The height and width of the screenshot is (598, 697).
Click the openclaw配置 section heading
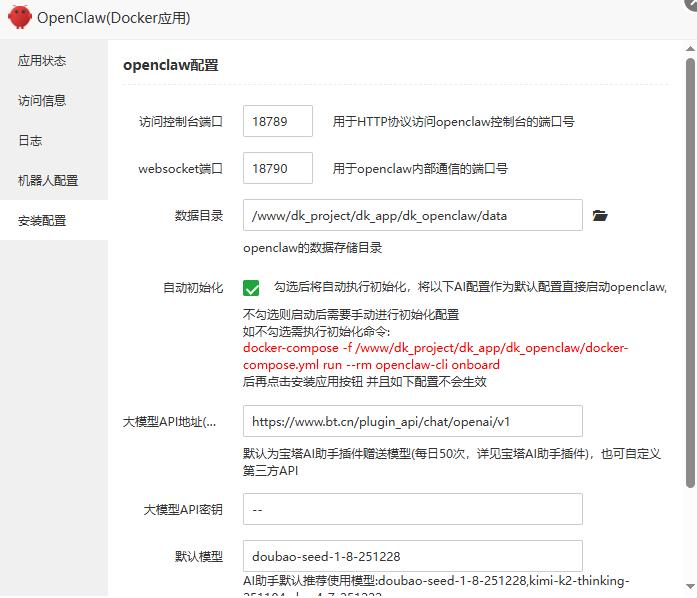tap(171, 65)
